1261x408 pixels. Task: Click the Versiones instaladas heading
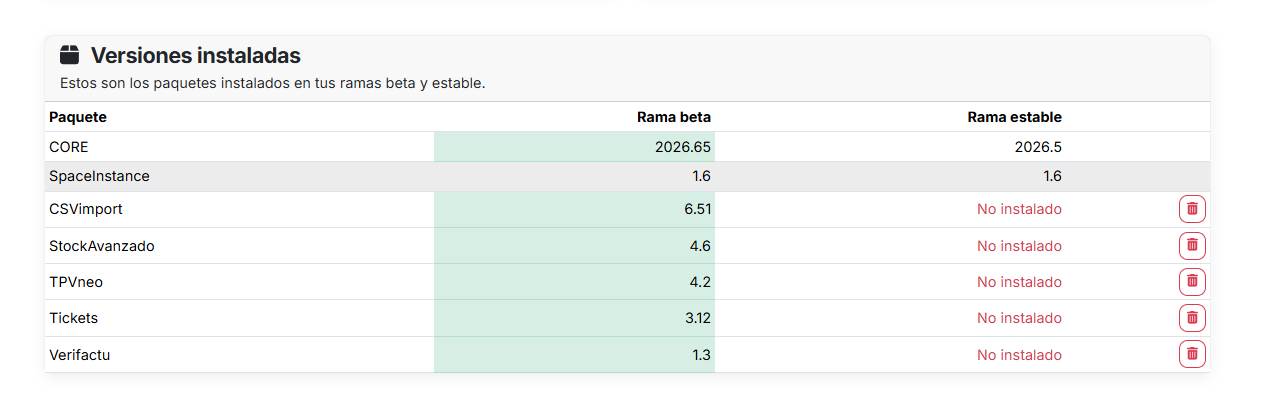tap(196, 55)
